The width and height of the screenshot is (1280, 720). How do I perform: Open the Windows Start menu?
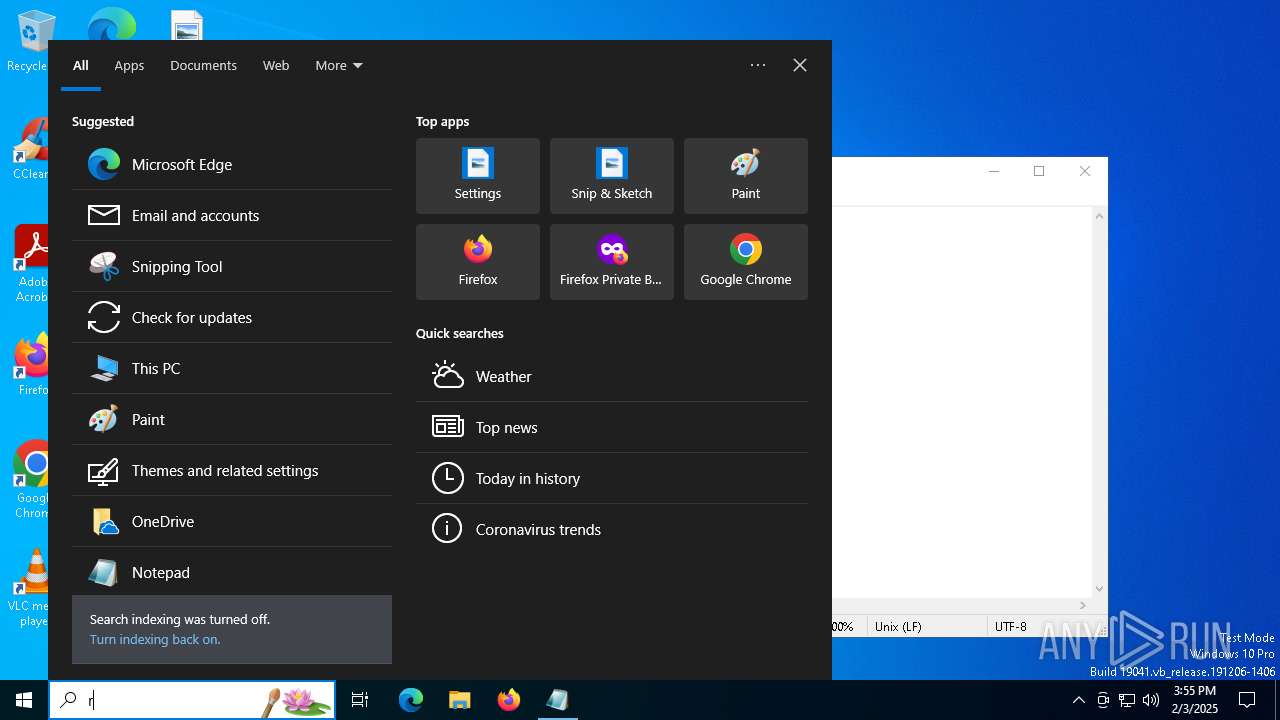[24, 700]
